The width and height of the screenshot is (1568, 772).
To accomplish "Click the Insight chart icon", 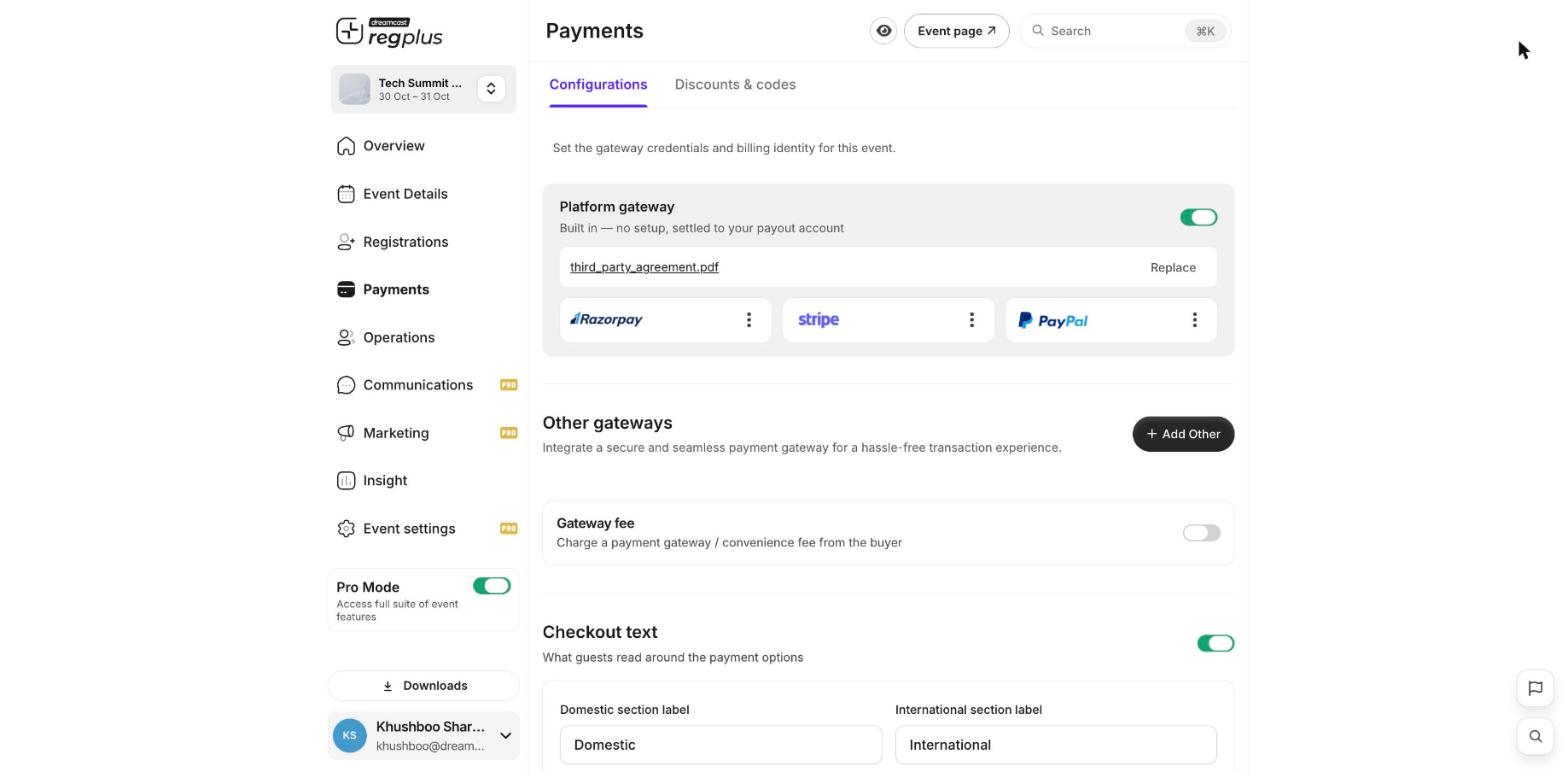I will pyautogui.click(x=346, y=481).
